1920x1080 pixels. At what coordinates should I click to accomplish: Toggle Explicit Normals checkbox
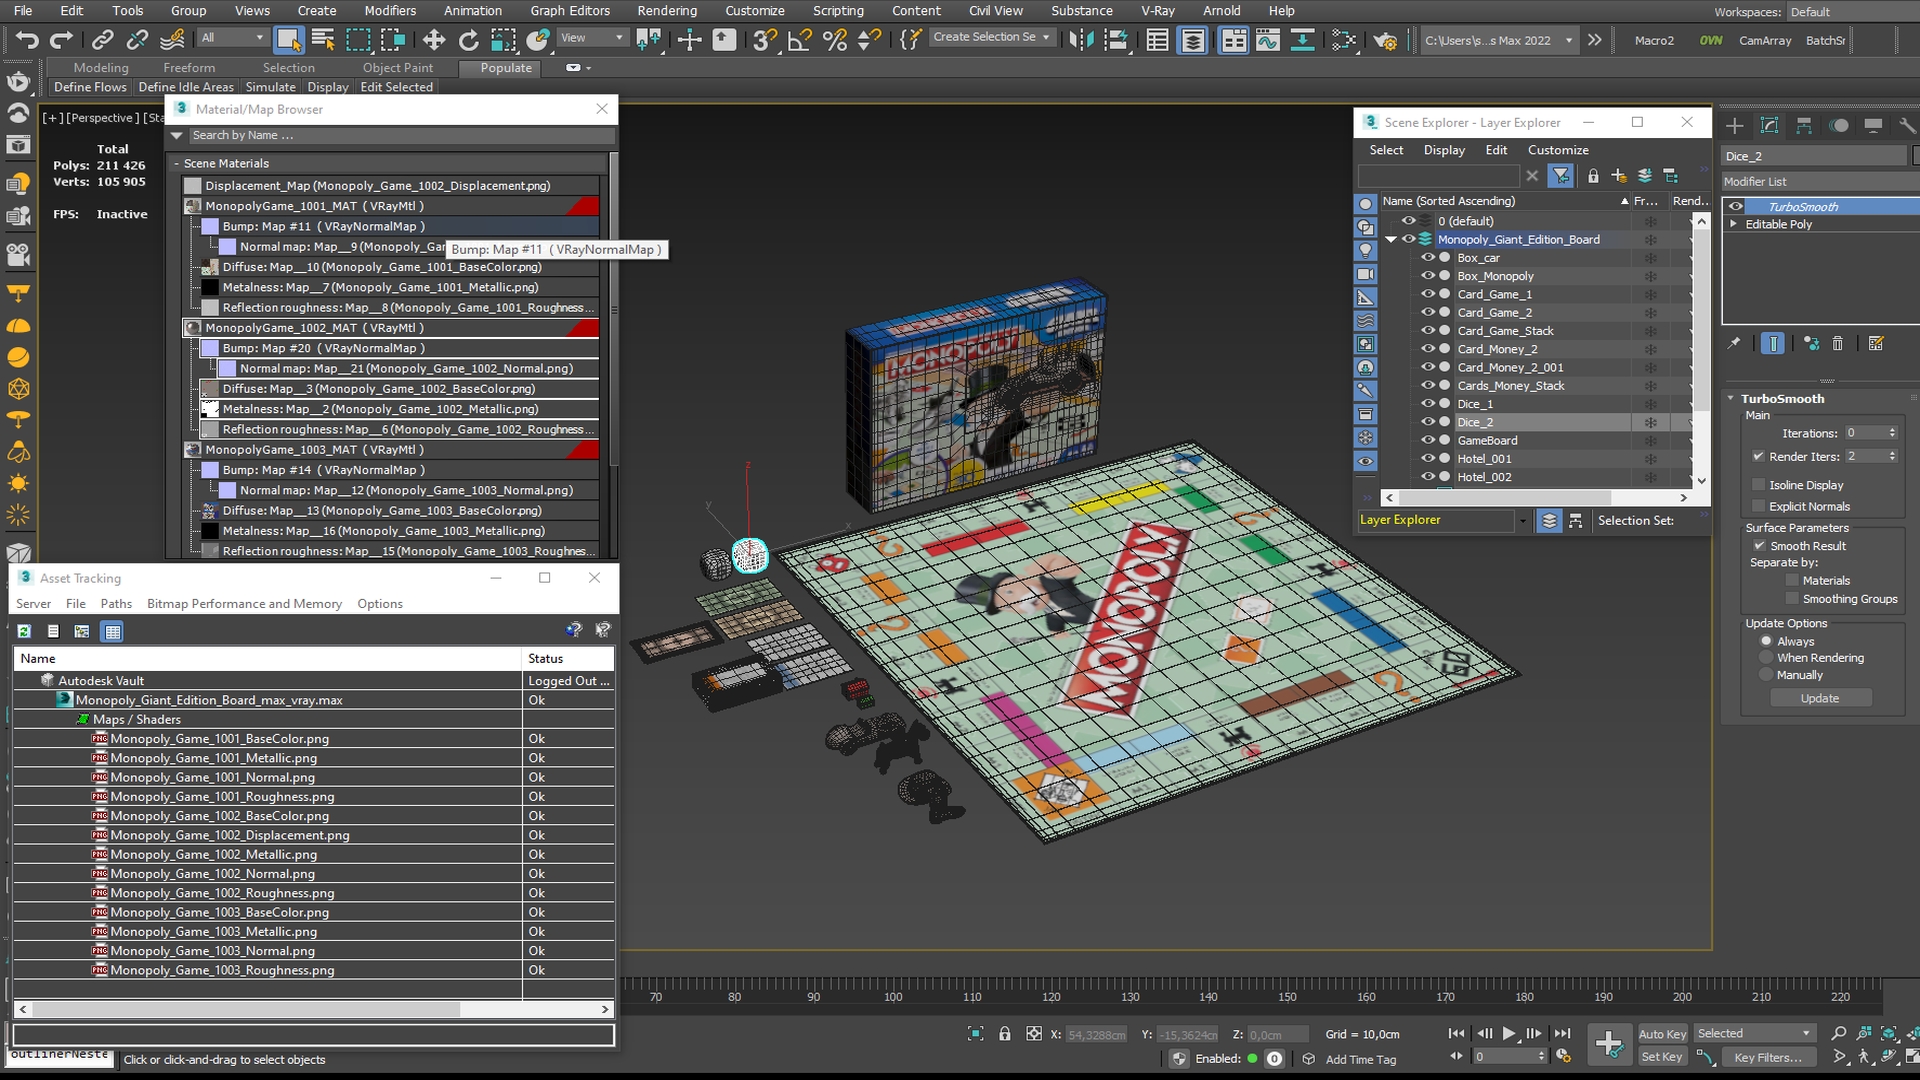click(x=1759, y=506)
